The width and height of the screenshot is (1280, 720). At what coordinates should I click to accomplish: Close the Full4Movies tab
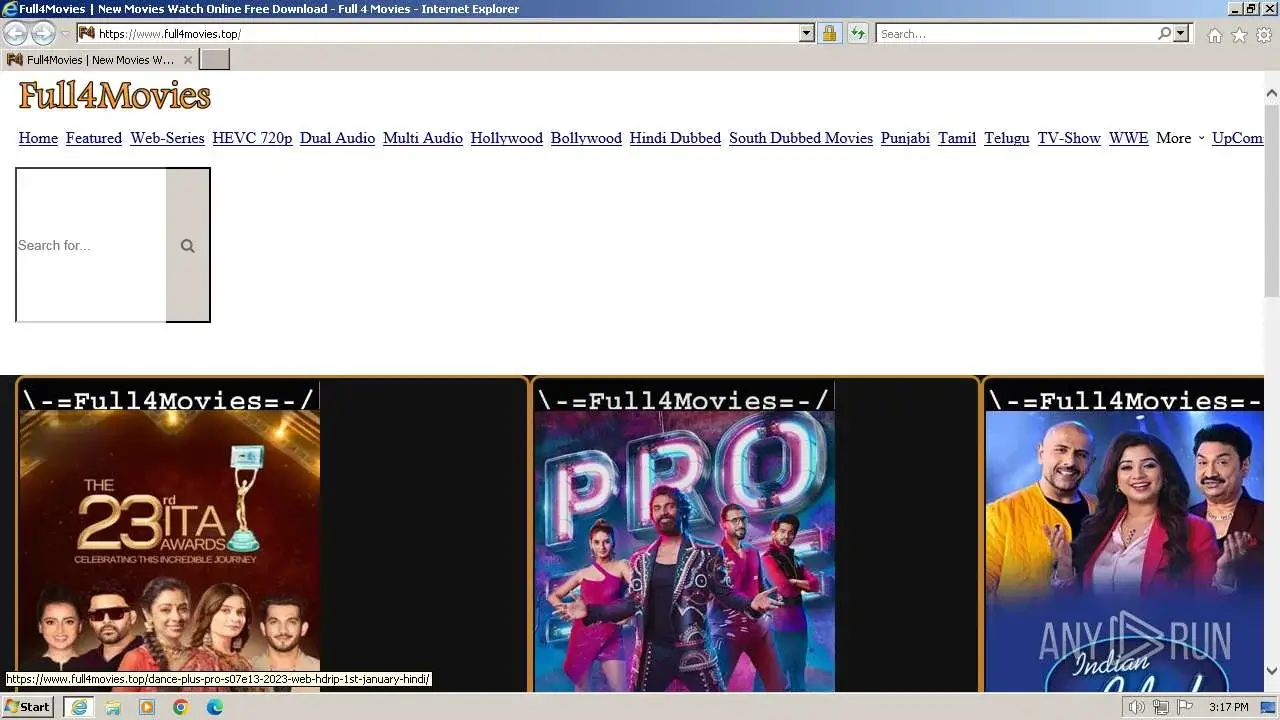[188, 60]
